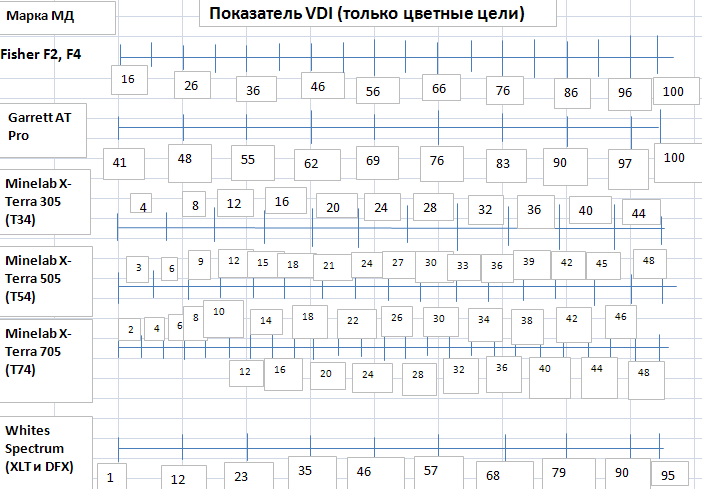This screenshot has width=702, height=489.
Task: Click the '27' box in the X-Terra 505 row
Action: coord(399,265)
